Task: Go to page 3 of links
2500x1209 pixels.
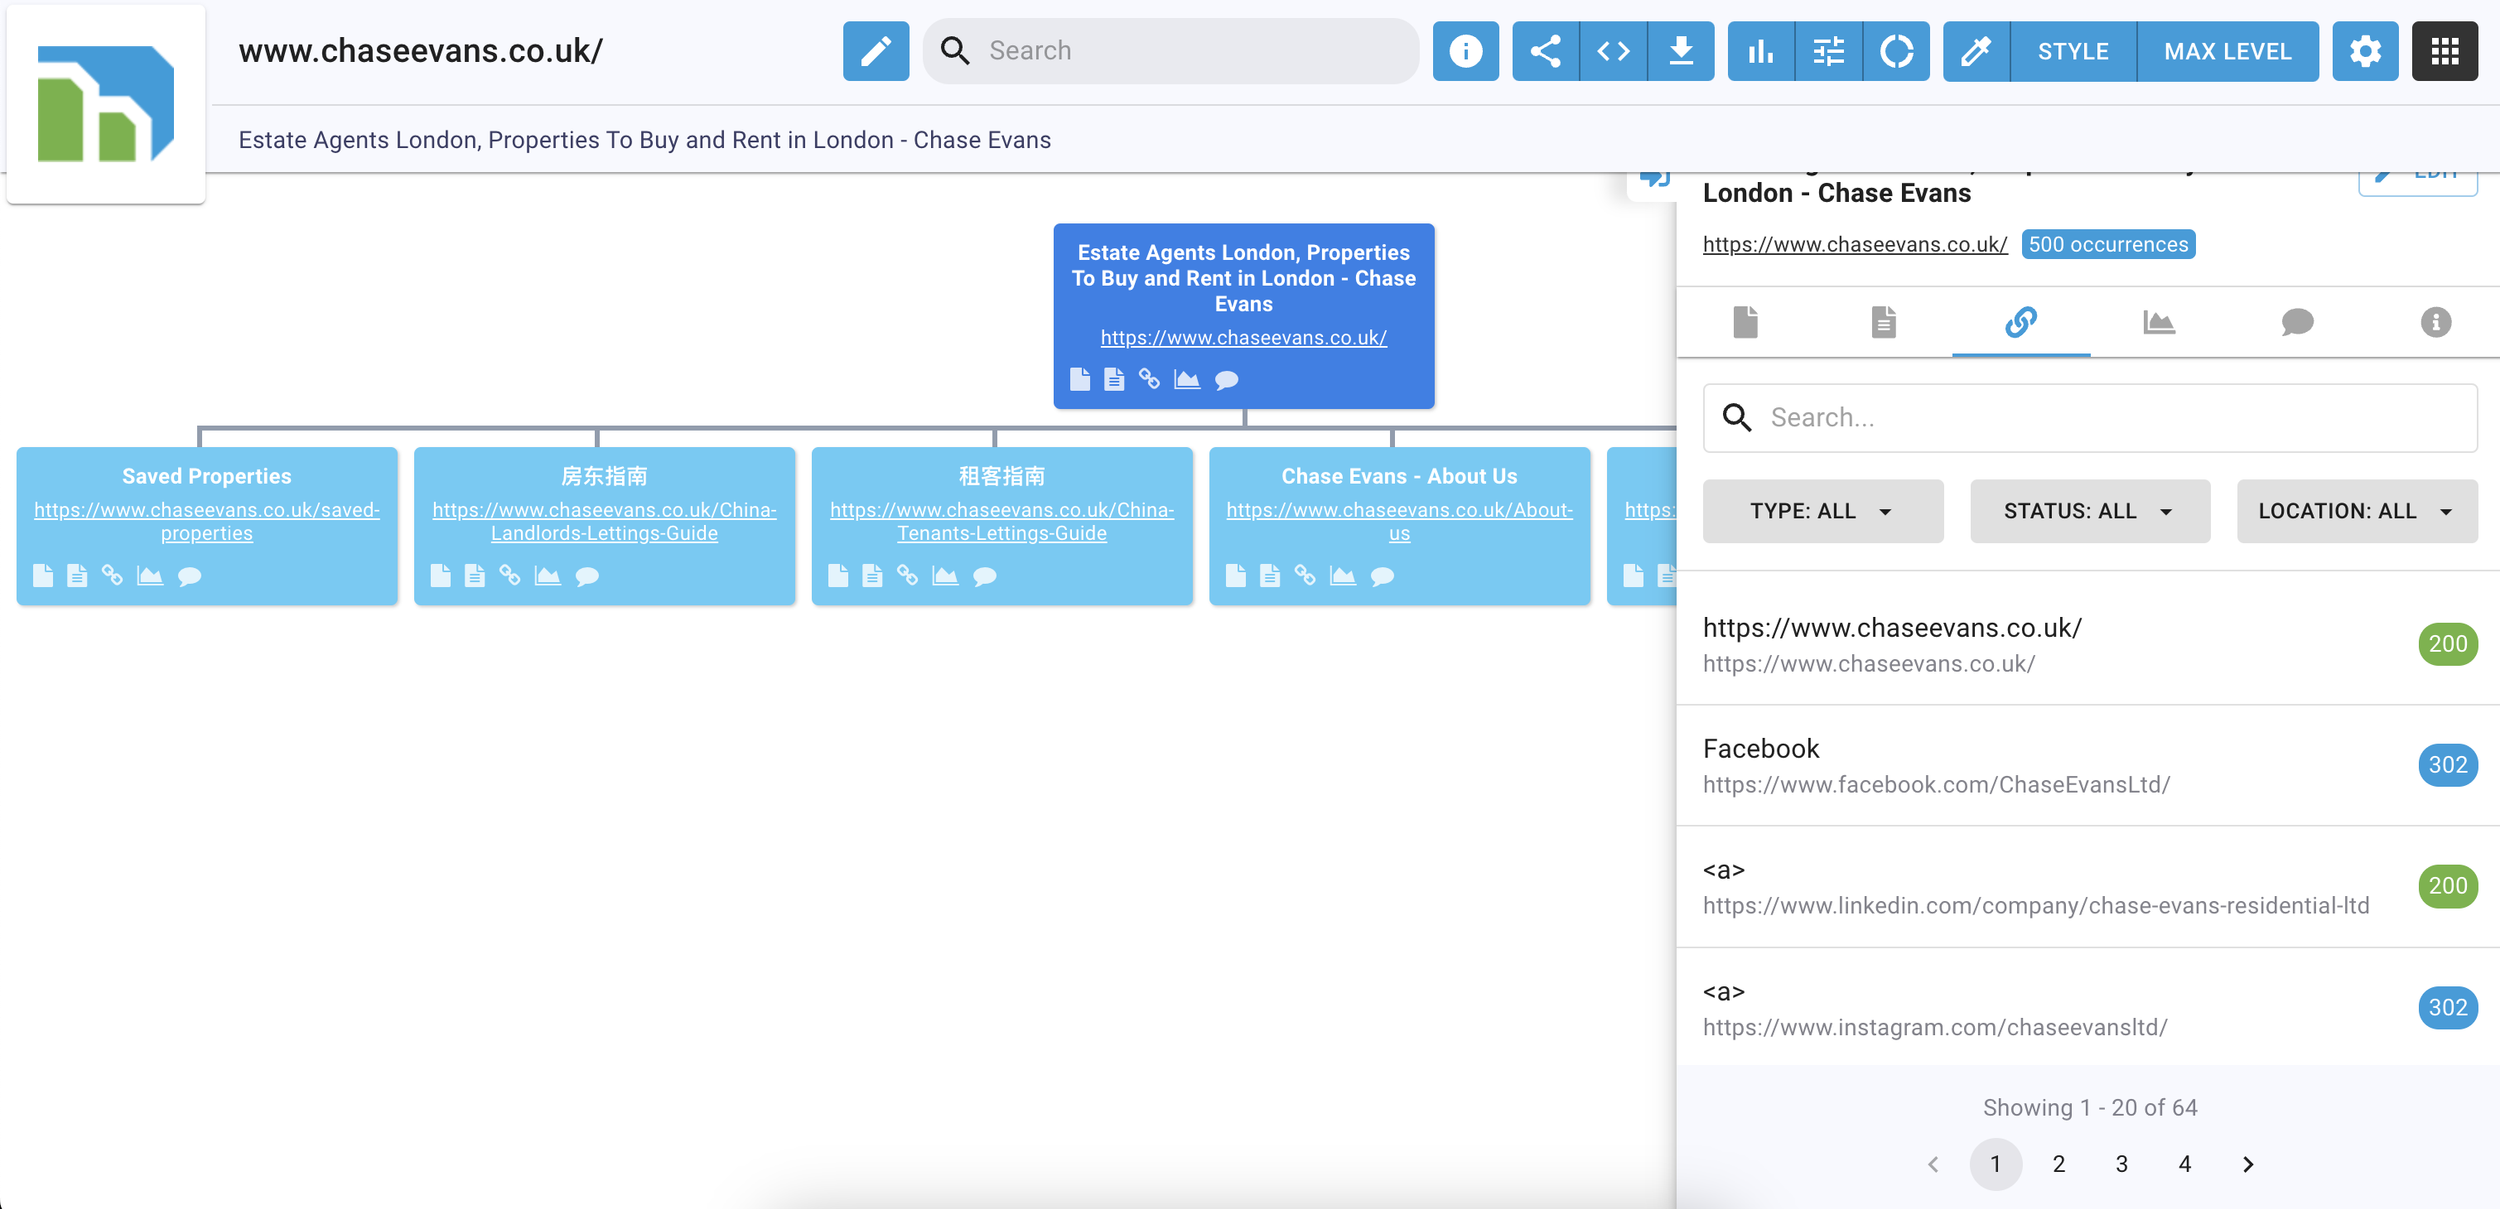Action: 2122,1164
